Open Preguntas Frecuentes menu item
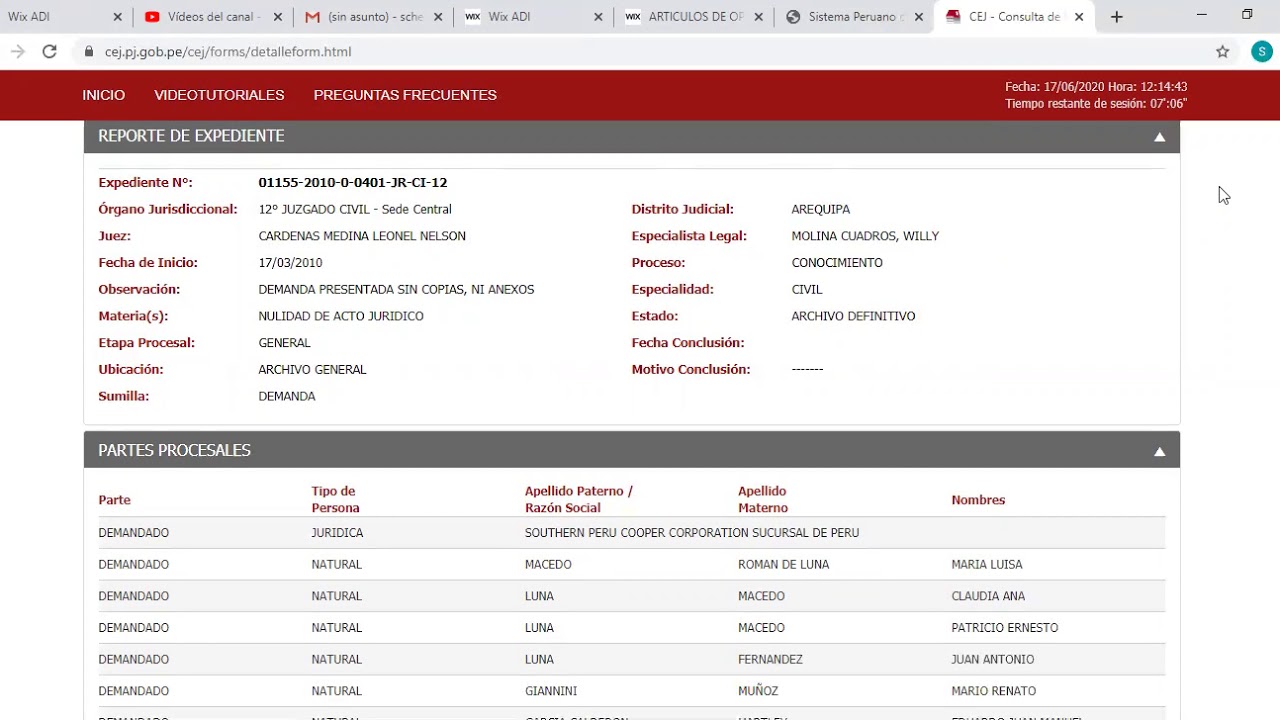Screen dimensions: 1280x720 (x=405, y=95)
